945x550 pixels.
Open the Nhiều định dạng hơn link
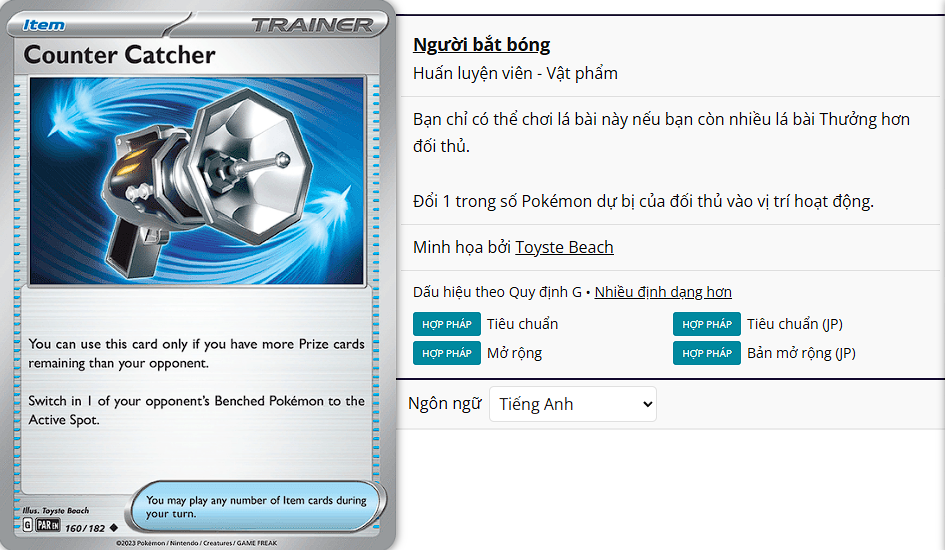(663, 292)
